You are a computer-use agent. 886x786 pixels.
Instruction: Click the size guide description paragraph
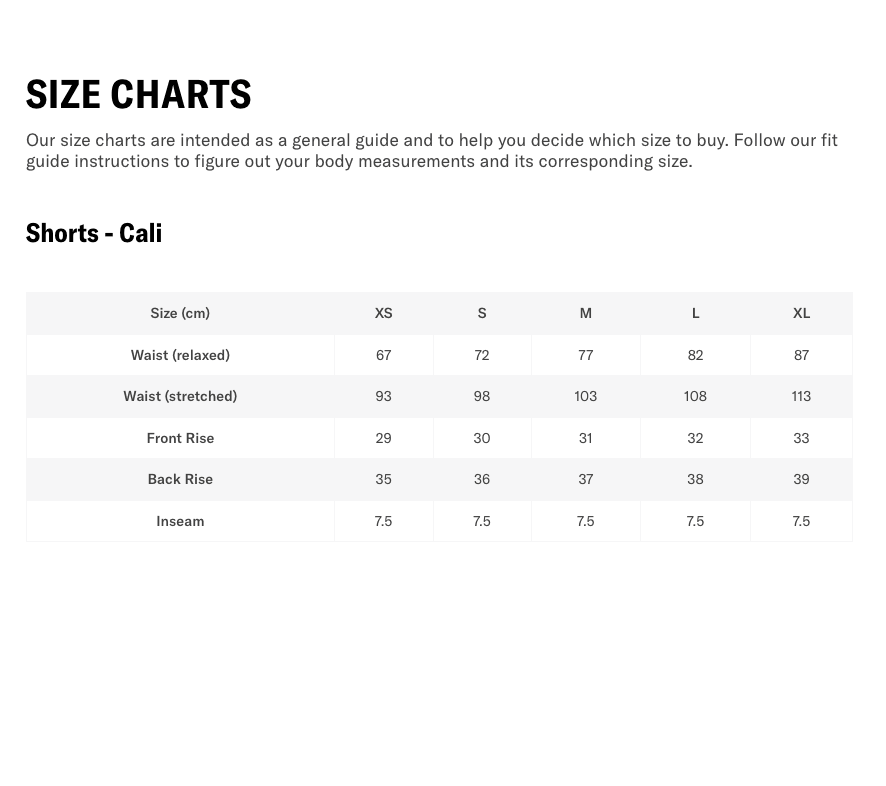click(432, 150)
